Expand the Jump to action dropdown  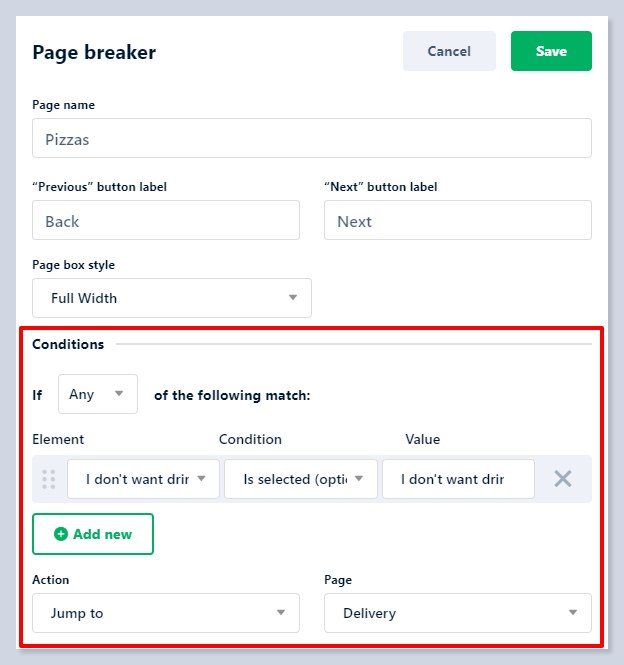165,613
